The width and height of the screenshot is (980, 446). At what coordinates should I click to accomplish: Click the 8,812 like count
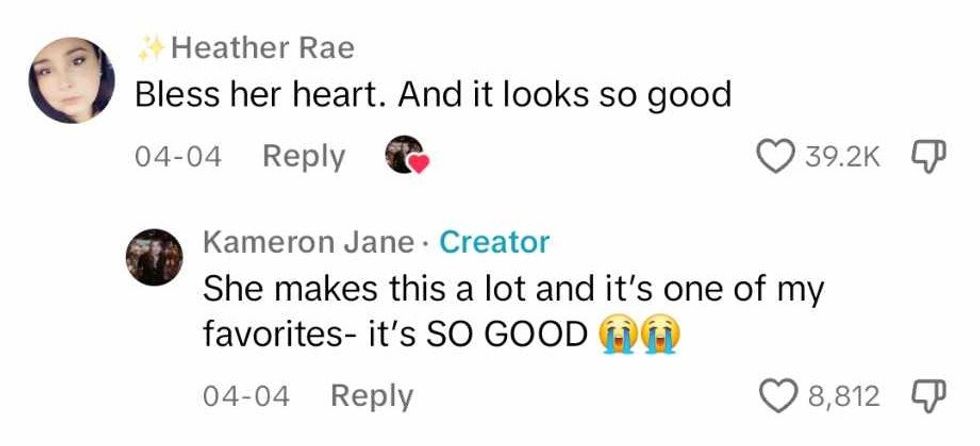click(x=843, y=397)
